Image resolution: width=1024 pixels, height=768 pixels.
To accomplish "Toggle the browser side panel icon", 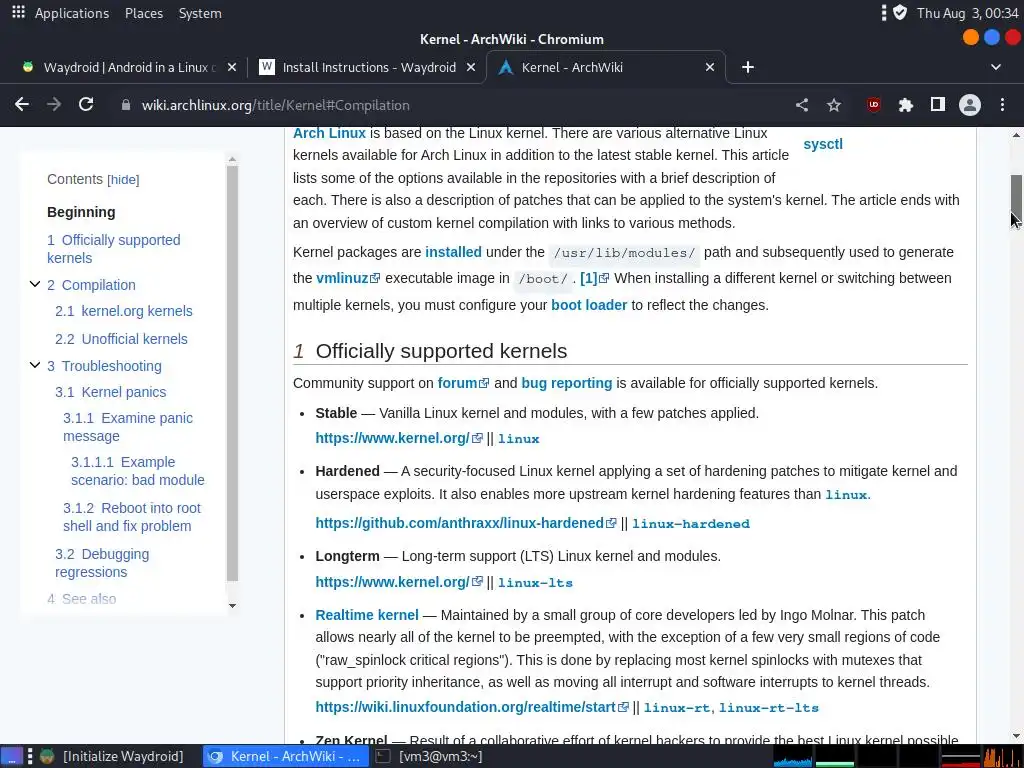I will pyautogui.click(x=938, y=104).
